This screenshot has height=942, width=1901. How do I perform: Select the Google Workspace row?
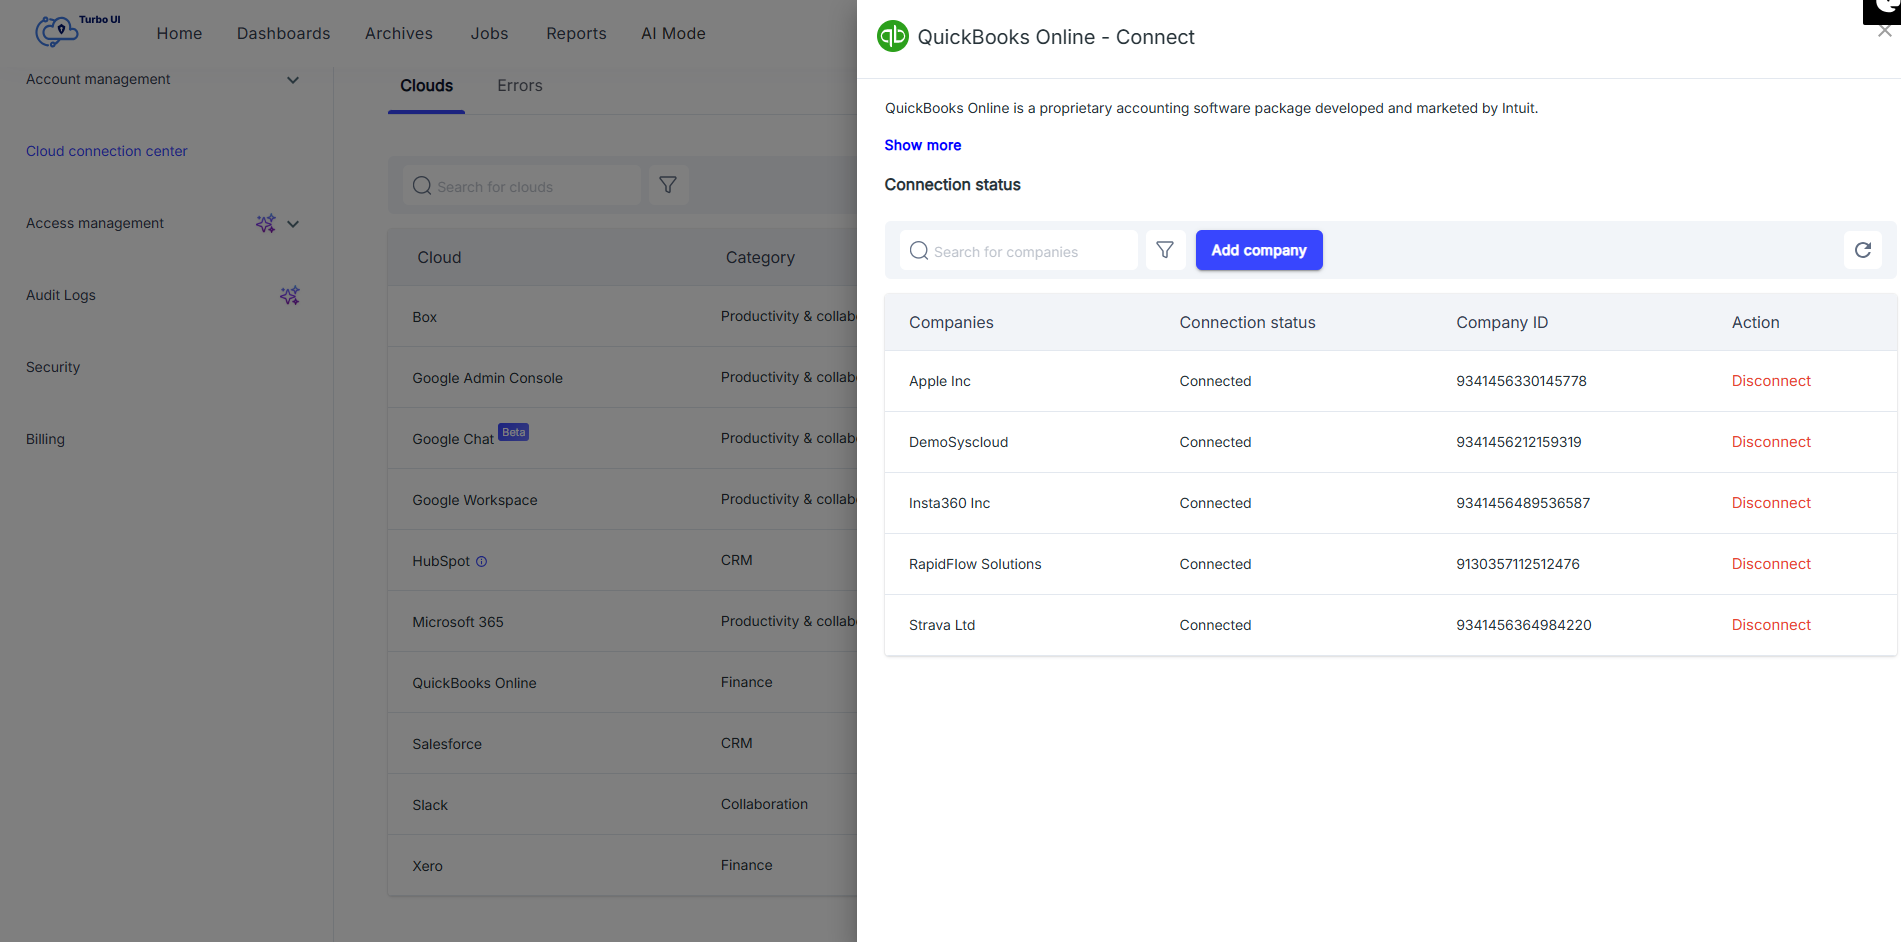pyautogui.click(x=623, y=500)
